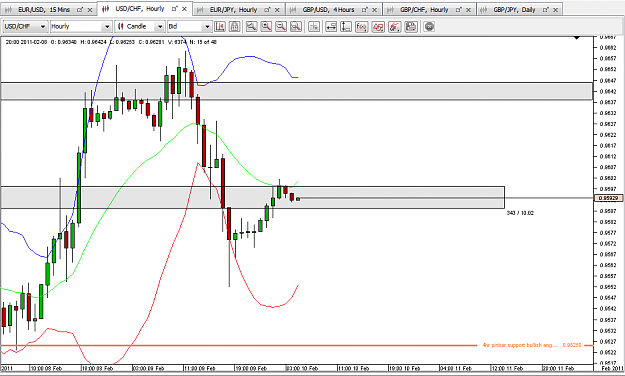The height and width of the screenshot is (376, 625).
Task: Enable the crosshair cursor tool
Action: (314, 27)
